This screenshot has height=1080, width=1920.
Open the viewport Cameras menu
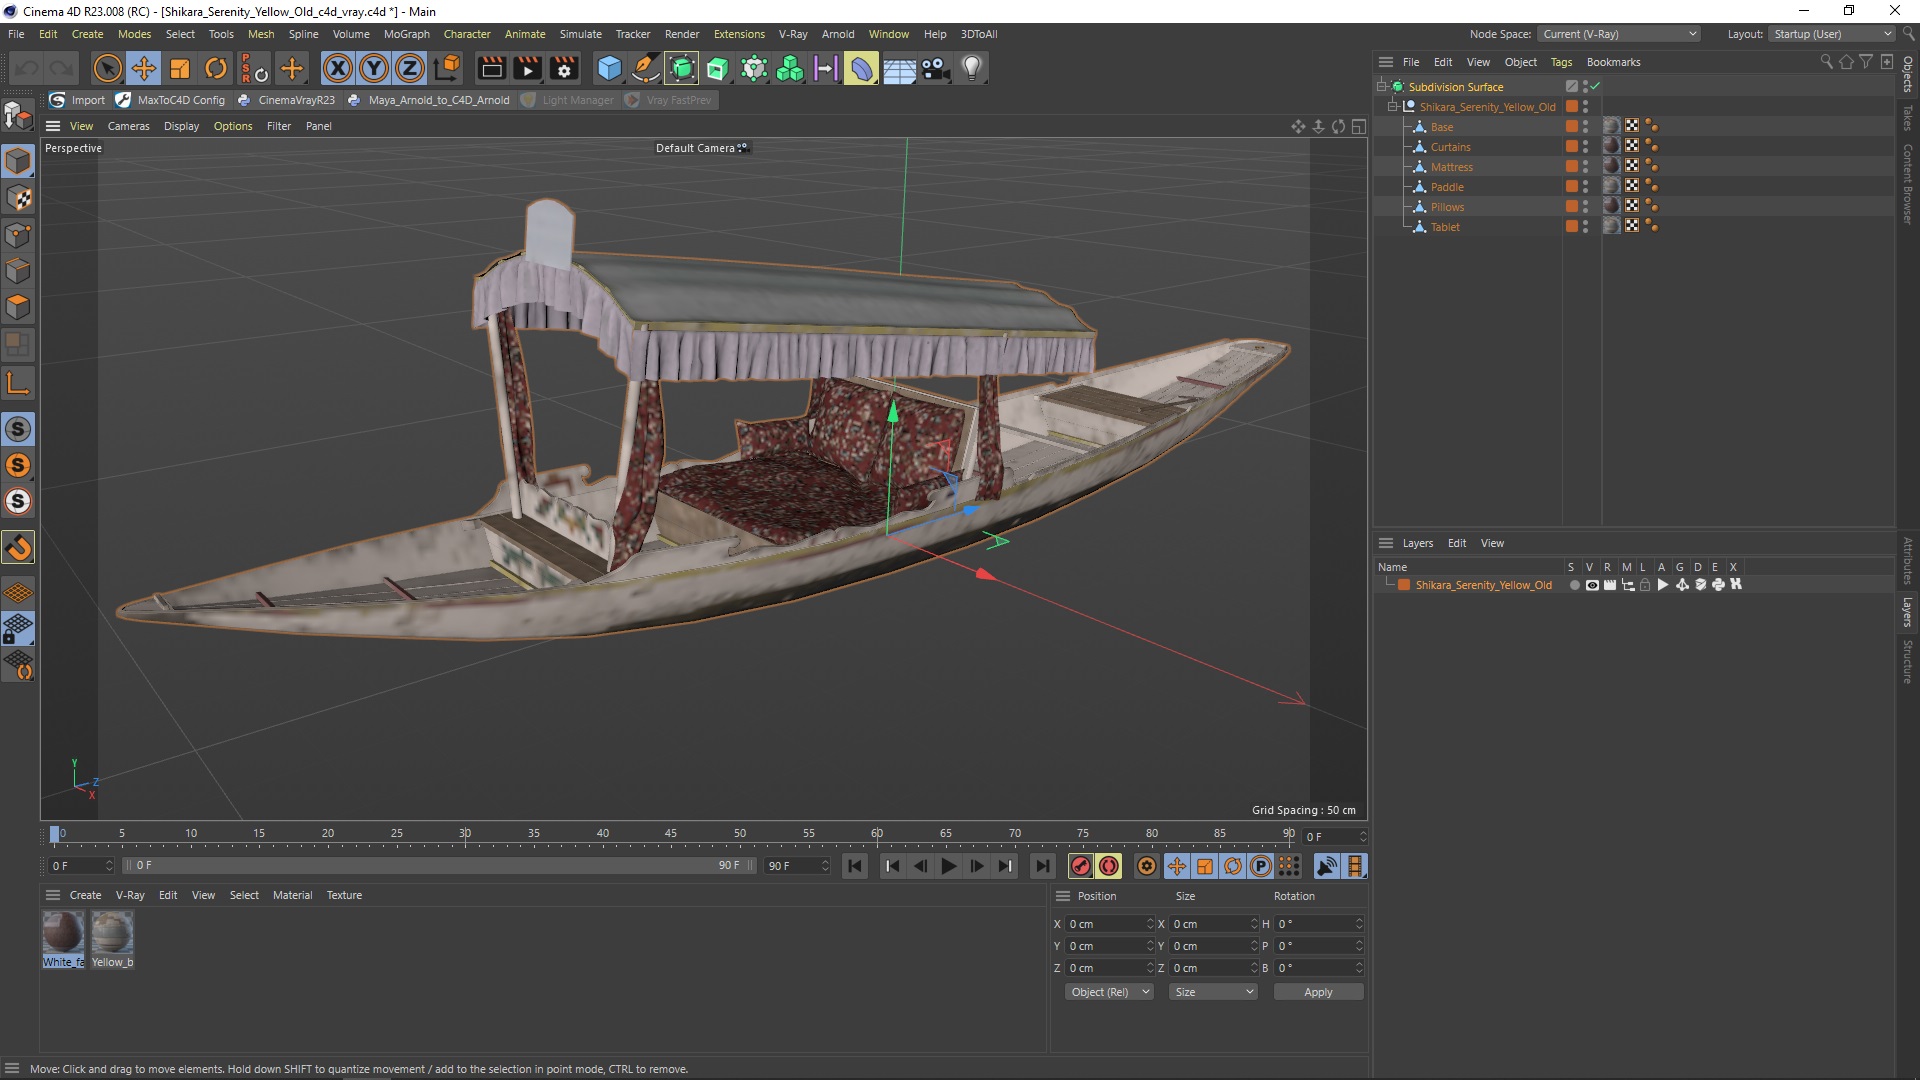point(128,126)
